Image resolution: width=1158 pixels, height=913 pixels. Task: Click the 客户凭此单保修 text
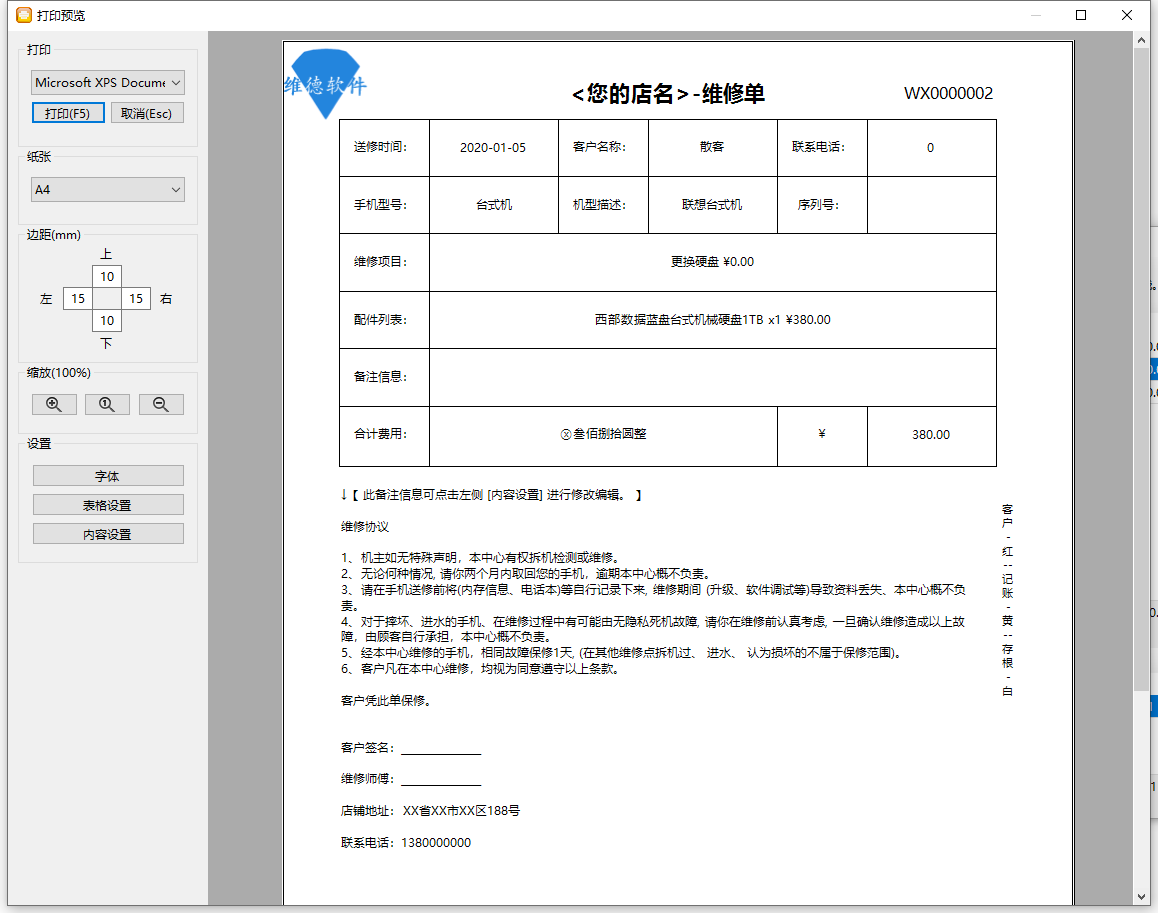coord(386,700)
